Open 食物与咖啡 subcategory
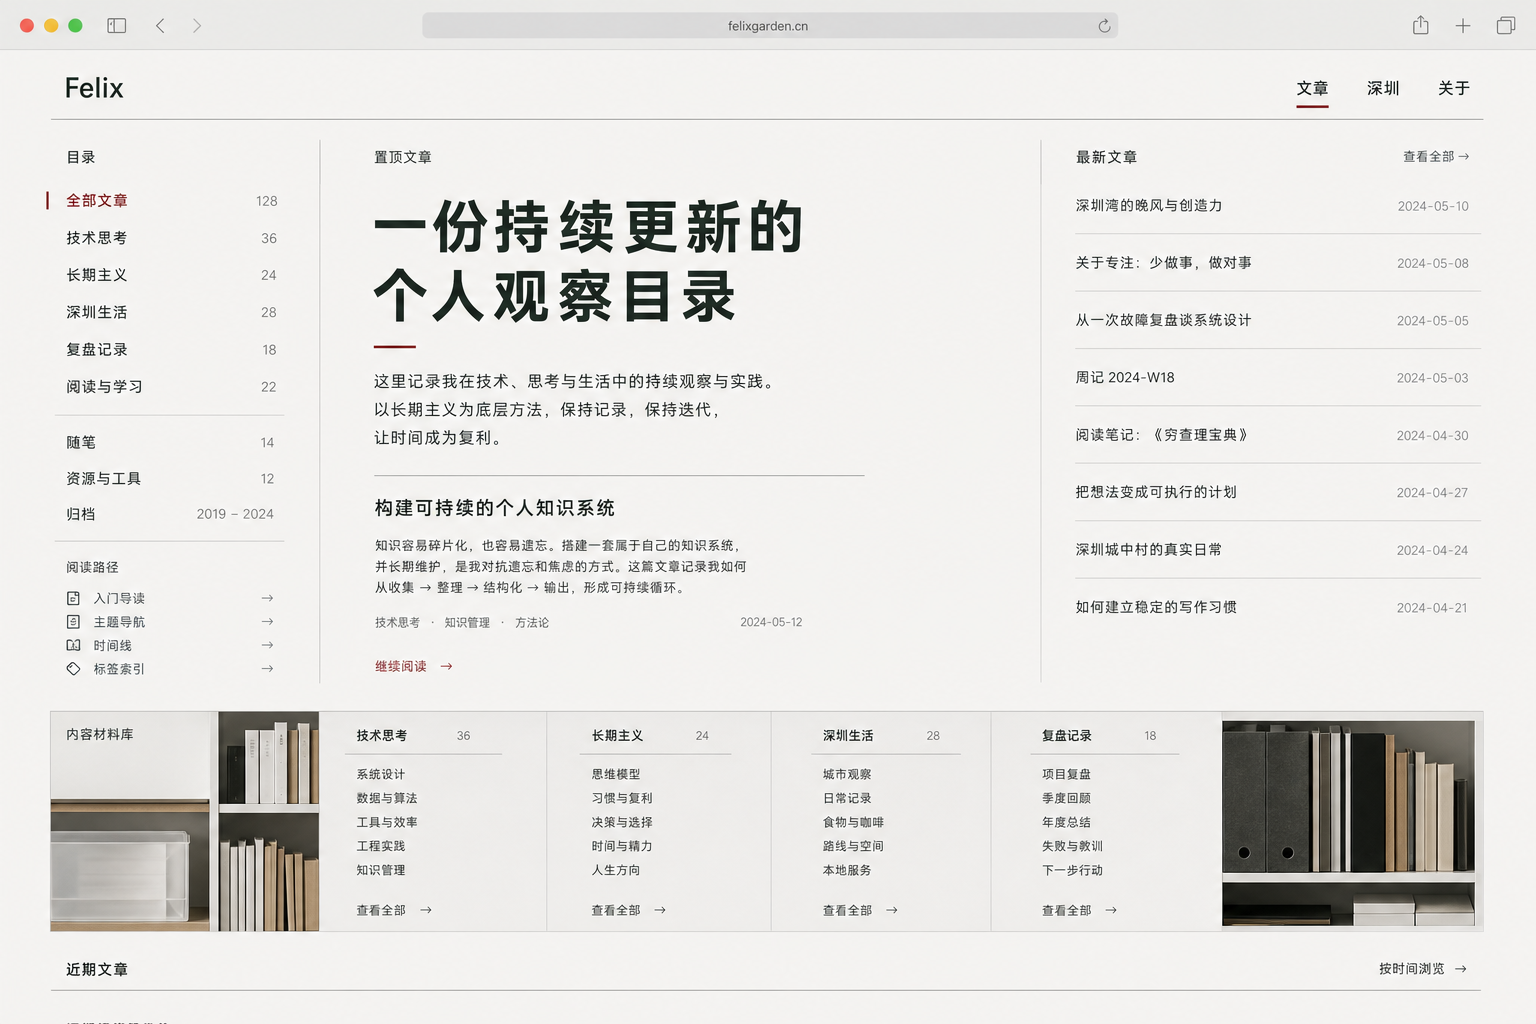 pyautogui.click(x=853, y=822)
